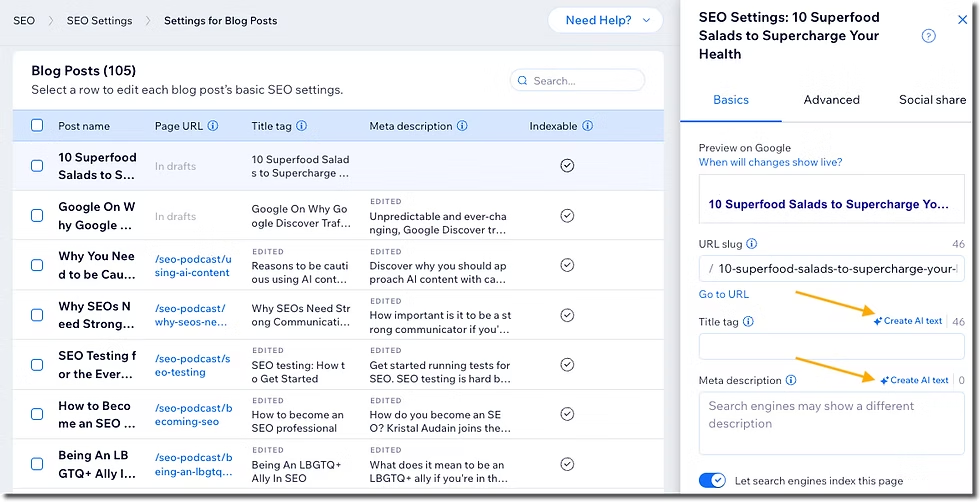Click the URL slug info icon
Screen dimensions: 980x502
(x=752, y=244)
